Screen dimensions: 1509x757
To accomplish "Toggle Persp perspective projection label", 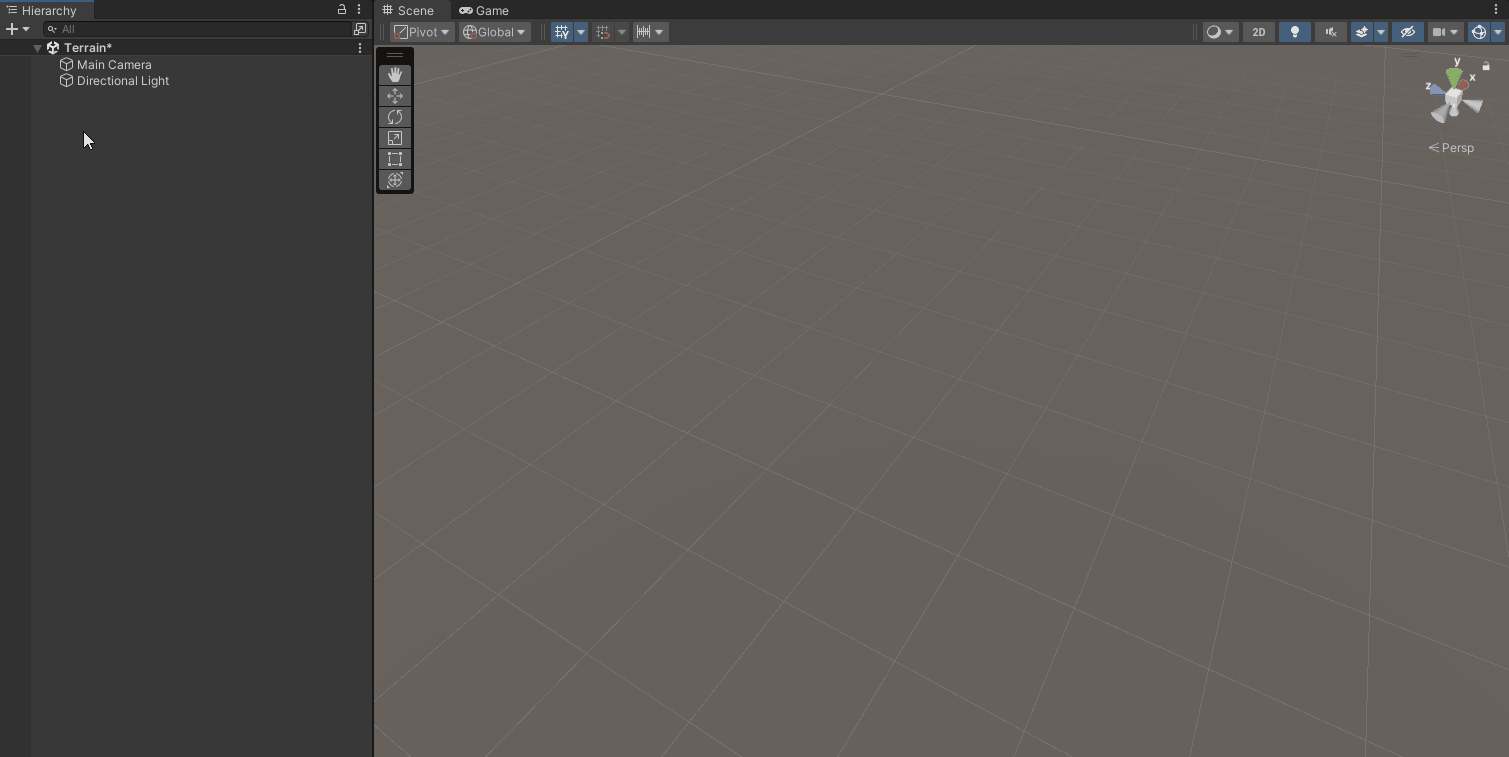I will [x=1451, y=148].
